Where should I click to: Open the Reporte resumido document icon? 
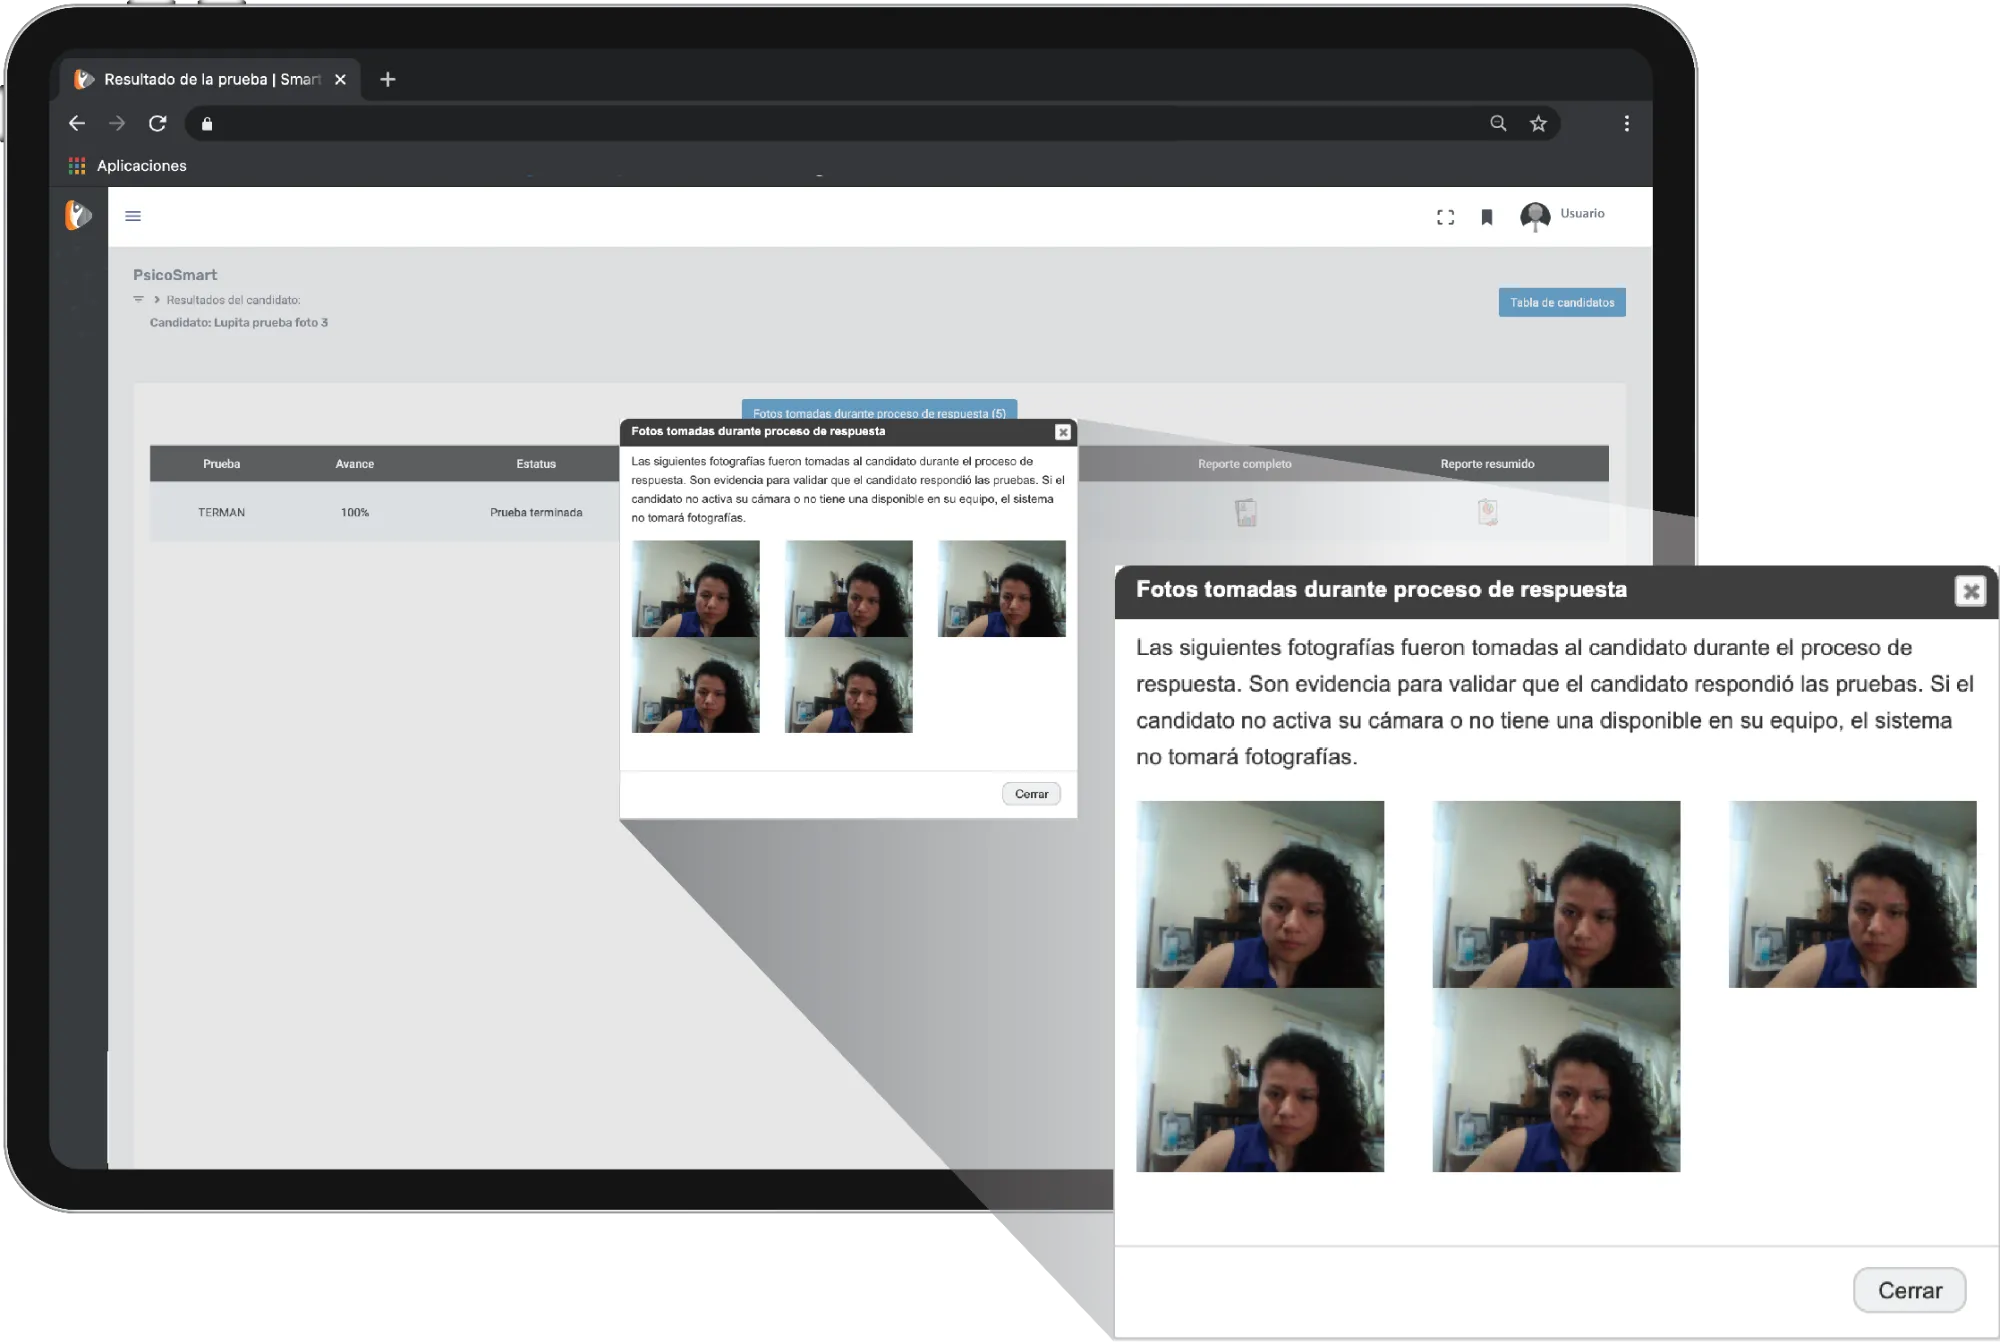pos(1487,512)
